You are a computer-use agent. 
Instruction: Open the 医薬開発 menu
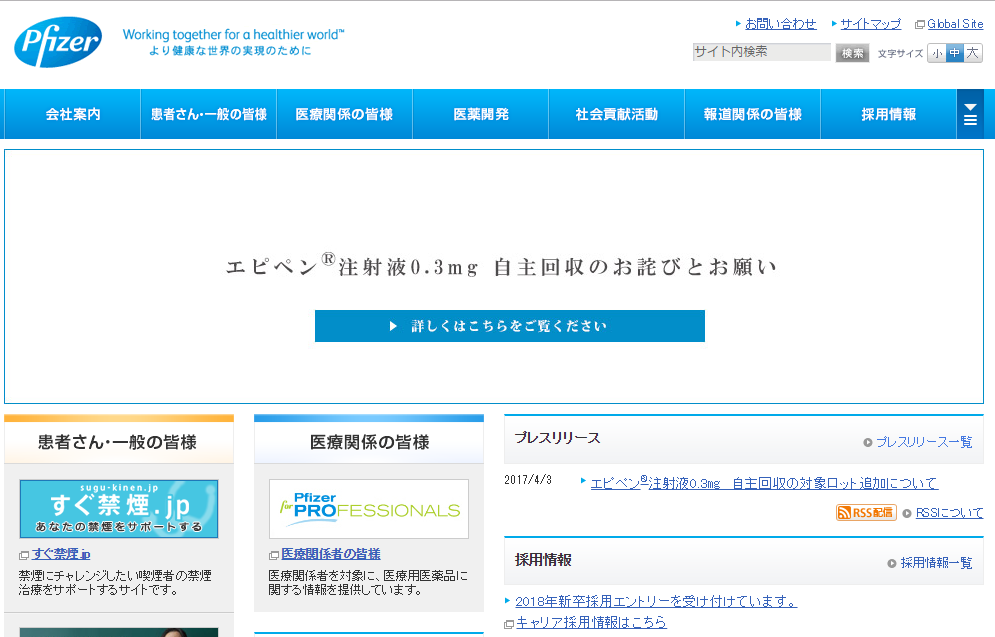click(480, 114)
